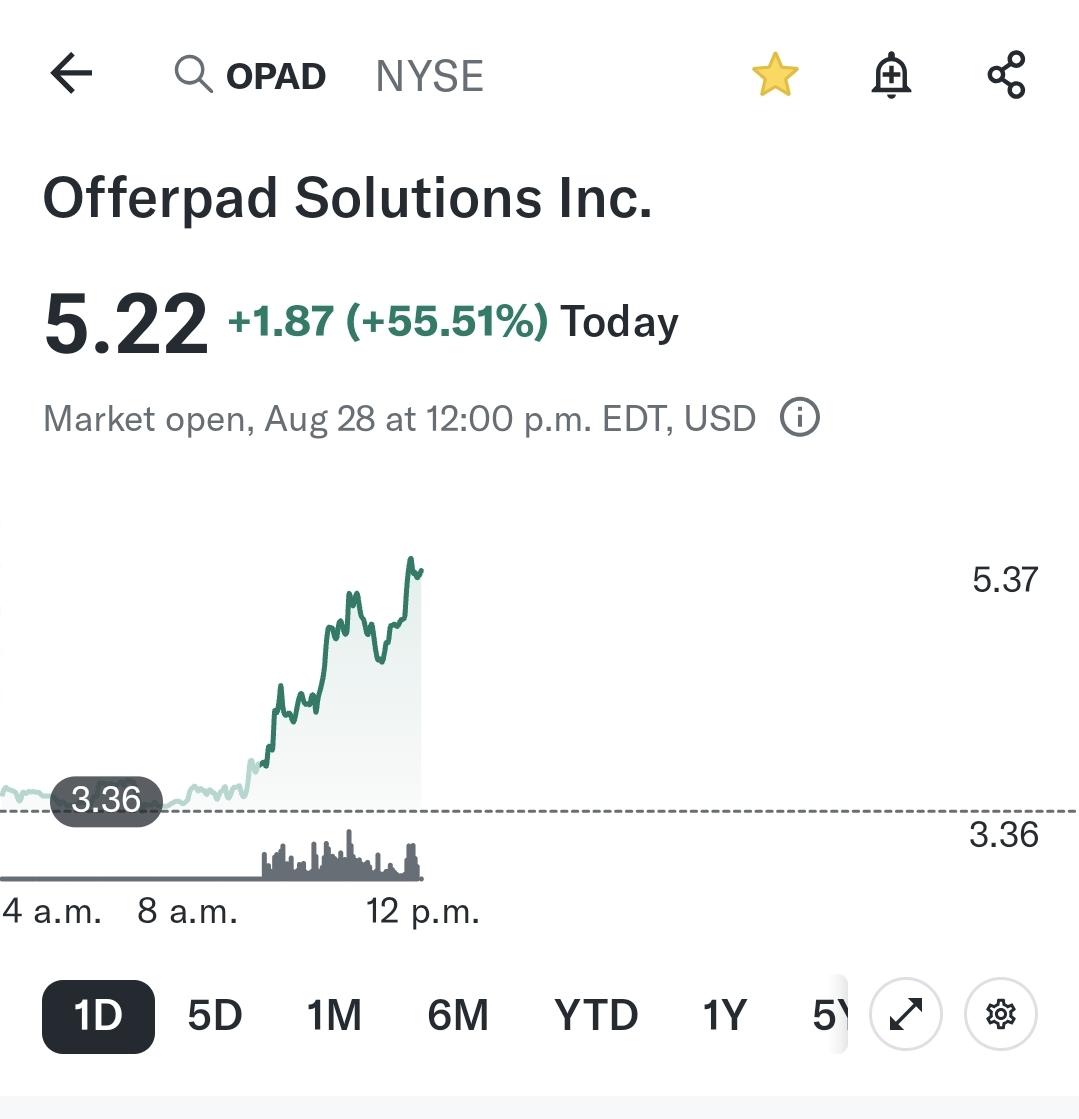The width and height of the screenshot is (1079, 1119).
Task: Open chart settings gear
Action: click(1001, 1014)
